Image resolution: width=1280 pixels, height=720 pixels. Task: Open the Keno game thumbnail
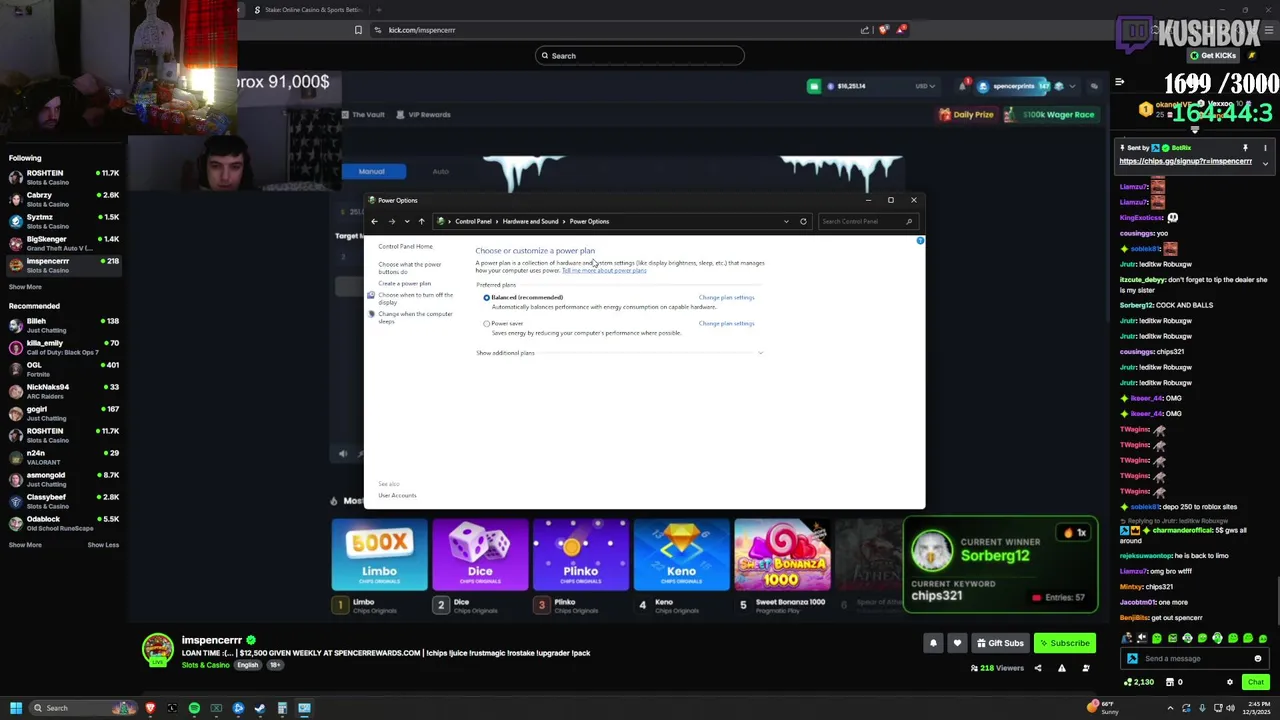pos(681,555)
